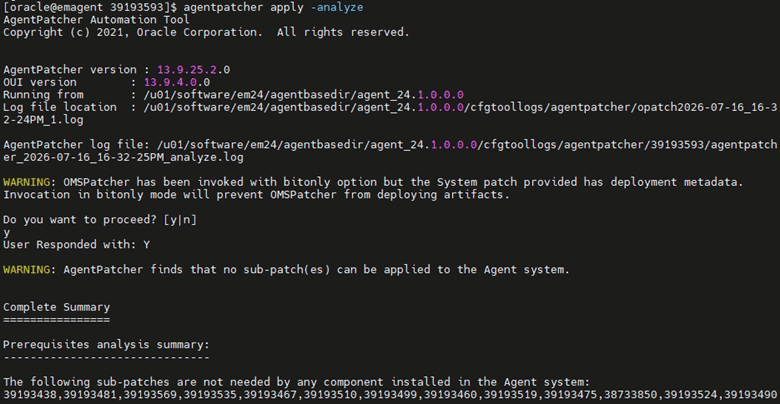Viewport: 780px width, 404px height.
Task: Click 'Invocation in bitonly mode' warning line
Action: pyautogui.click(x=257, y=195)
